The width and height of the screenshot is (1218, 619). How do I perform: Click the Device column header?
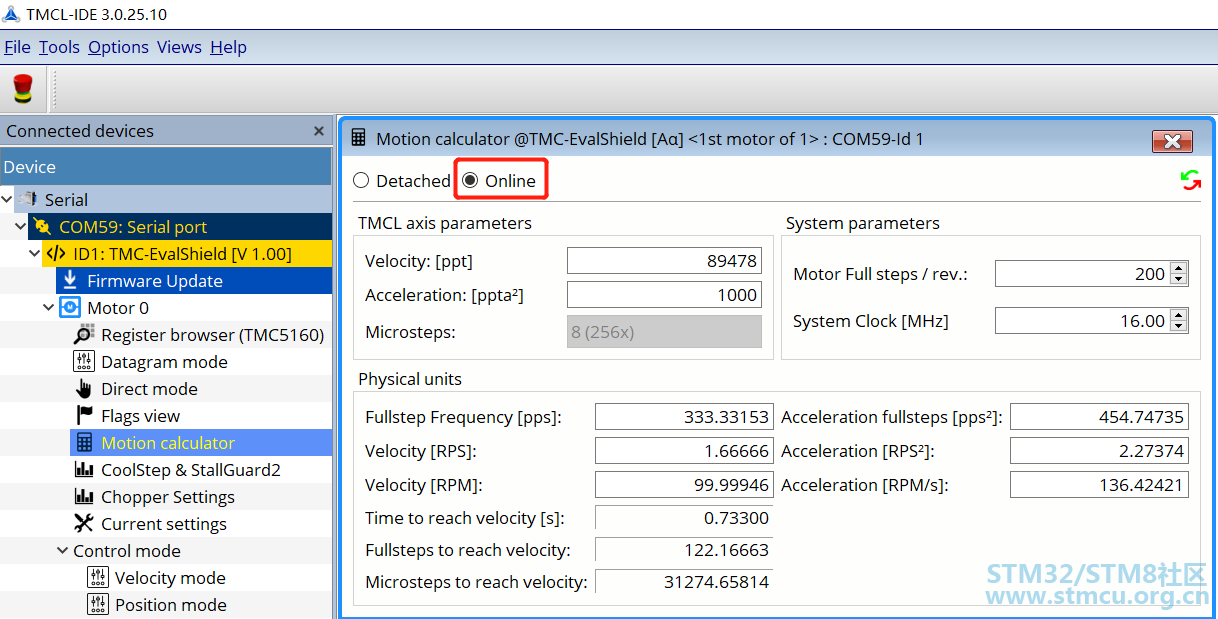(x=165, y=167)
